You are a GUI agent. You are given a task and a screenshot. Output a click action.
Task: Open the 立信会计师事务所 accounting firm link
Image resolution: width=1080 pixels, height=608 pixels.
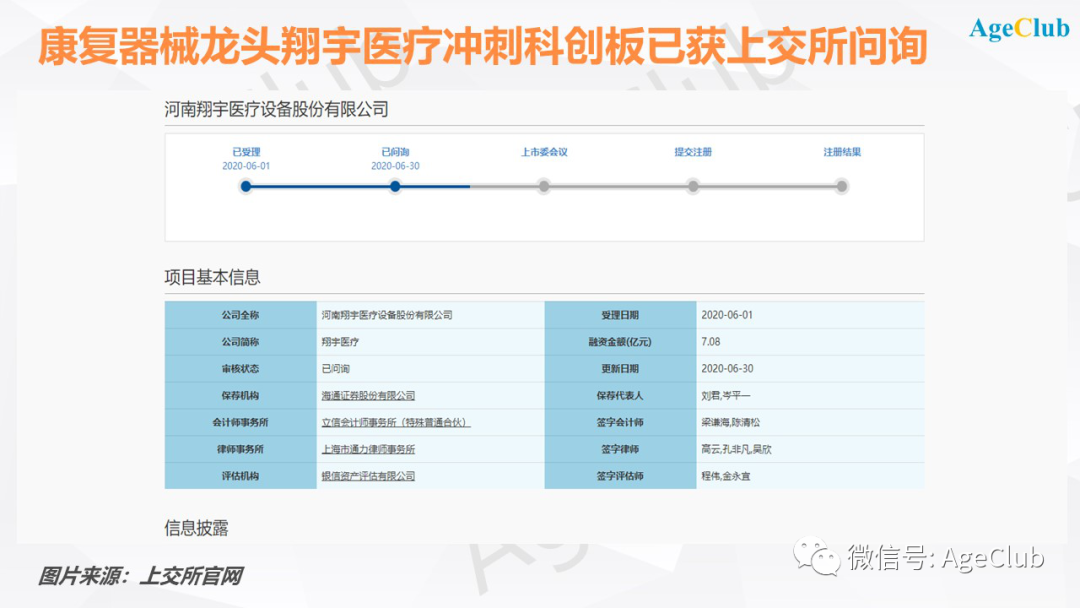pyautogui.click(x=395, y=423)
